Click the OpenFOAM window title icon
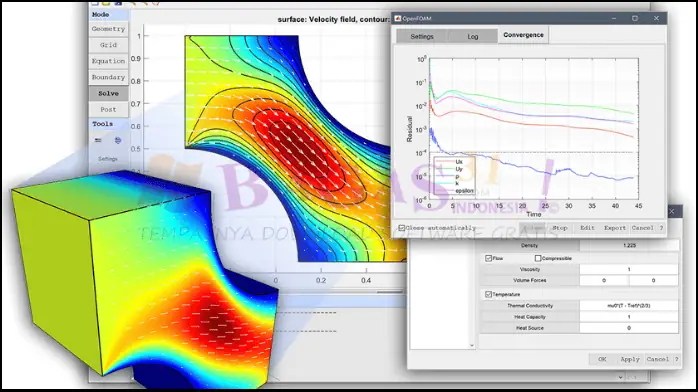This screenshot has height=392, width=698. (398, 18)
